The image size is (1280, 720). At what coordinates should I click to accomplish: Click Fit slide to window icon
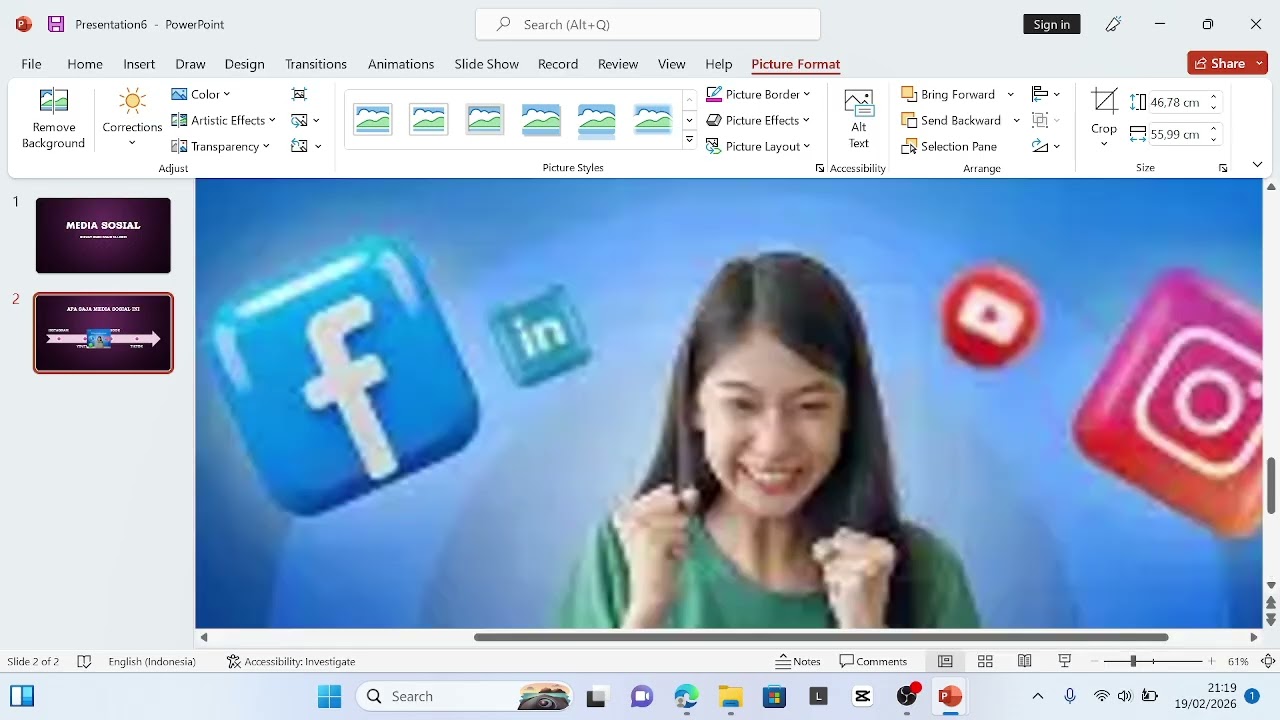(x=1268, y=661)
